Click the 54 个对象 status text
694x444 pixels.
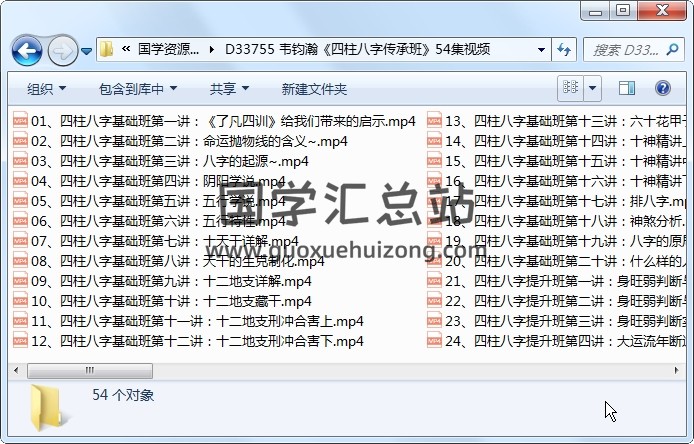pos(123,395)
